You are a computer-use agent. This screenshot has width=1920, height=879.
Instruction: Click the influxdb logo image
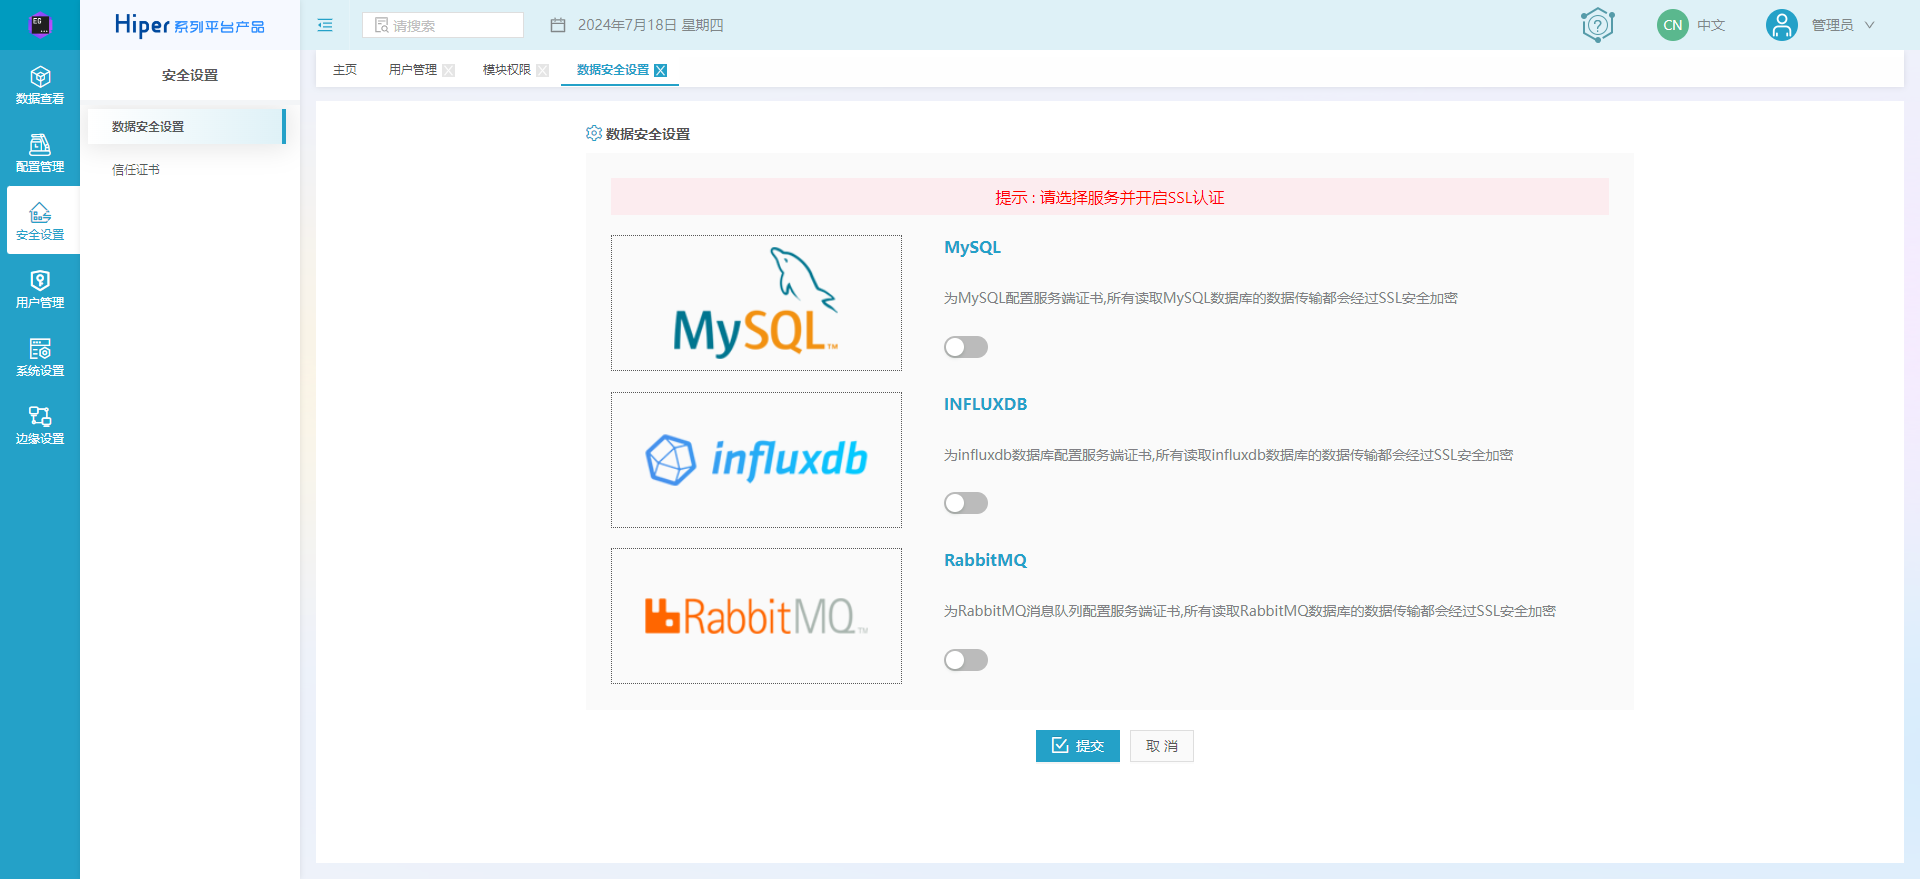pos(756,460)
